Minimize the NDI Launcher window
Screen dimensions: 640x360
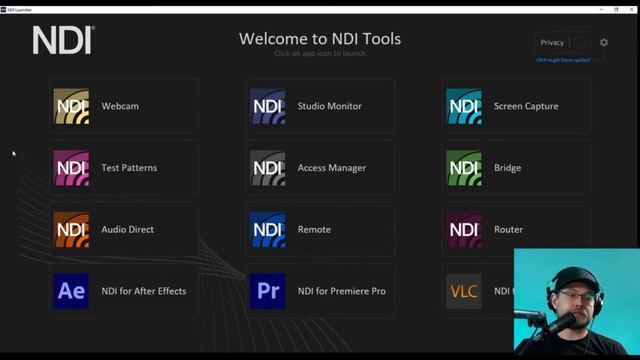click(x=602, y=9)
